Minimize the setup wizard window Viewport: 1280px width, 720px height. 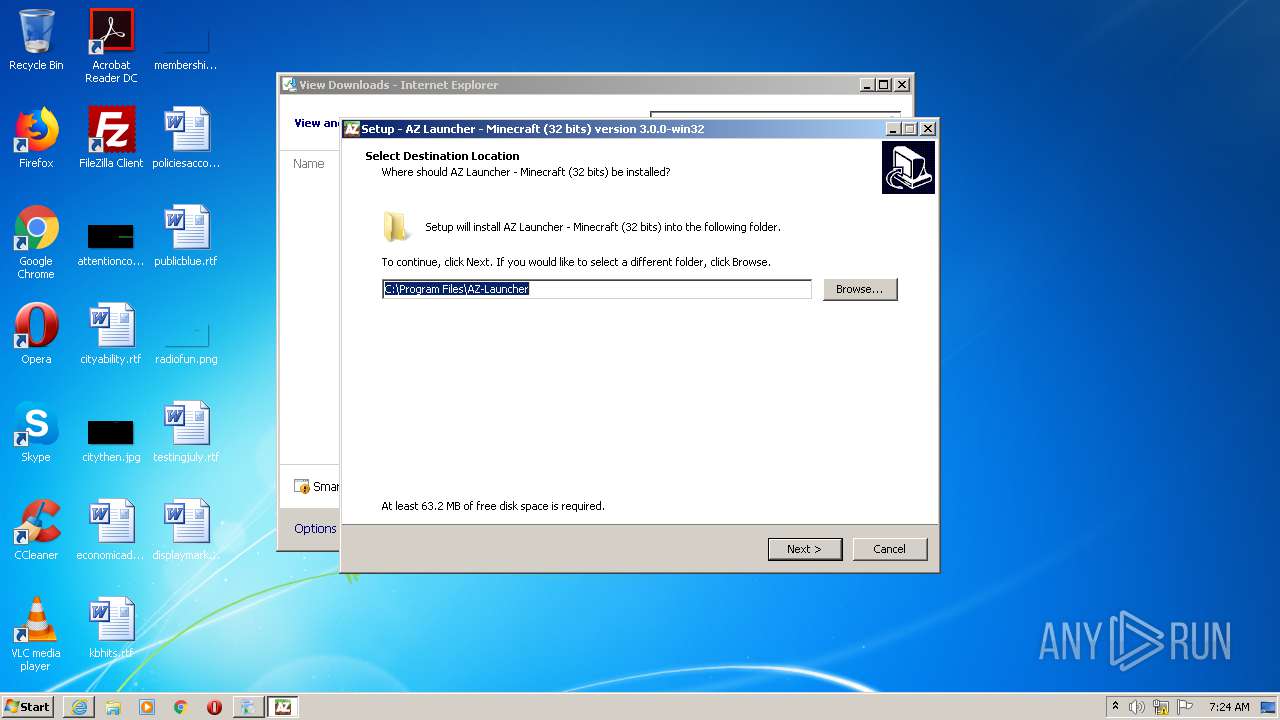pos(892,129)
